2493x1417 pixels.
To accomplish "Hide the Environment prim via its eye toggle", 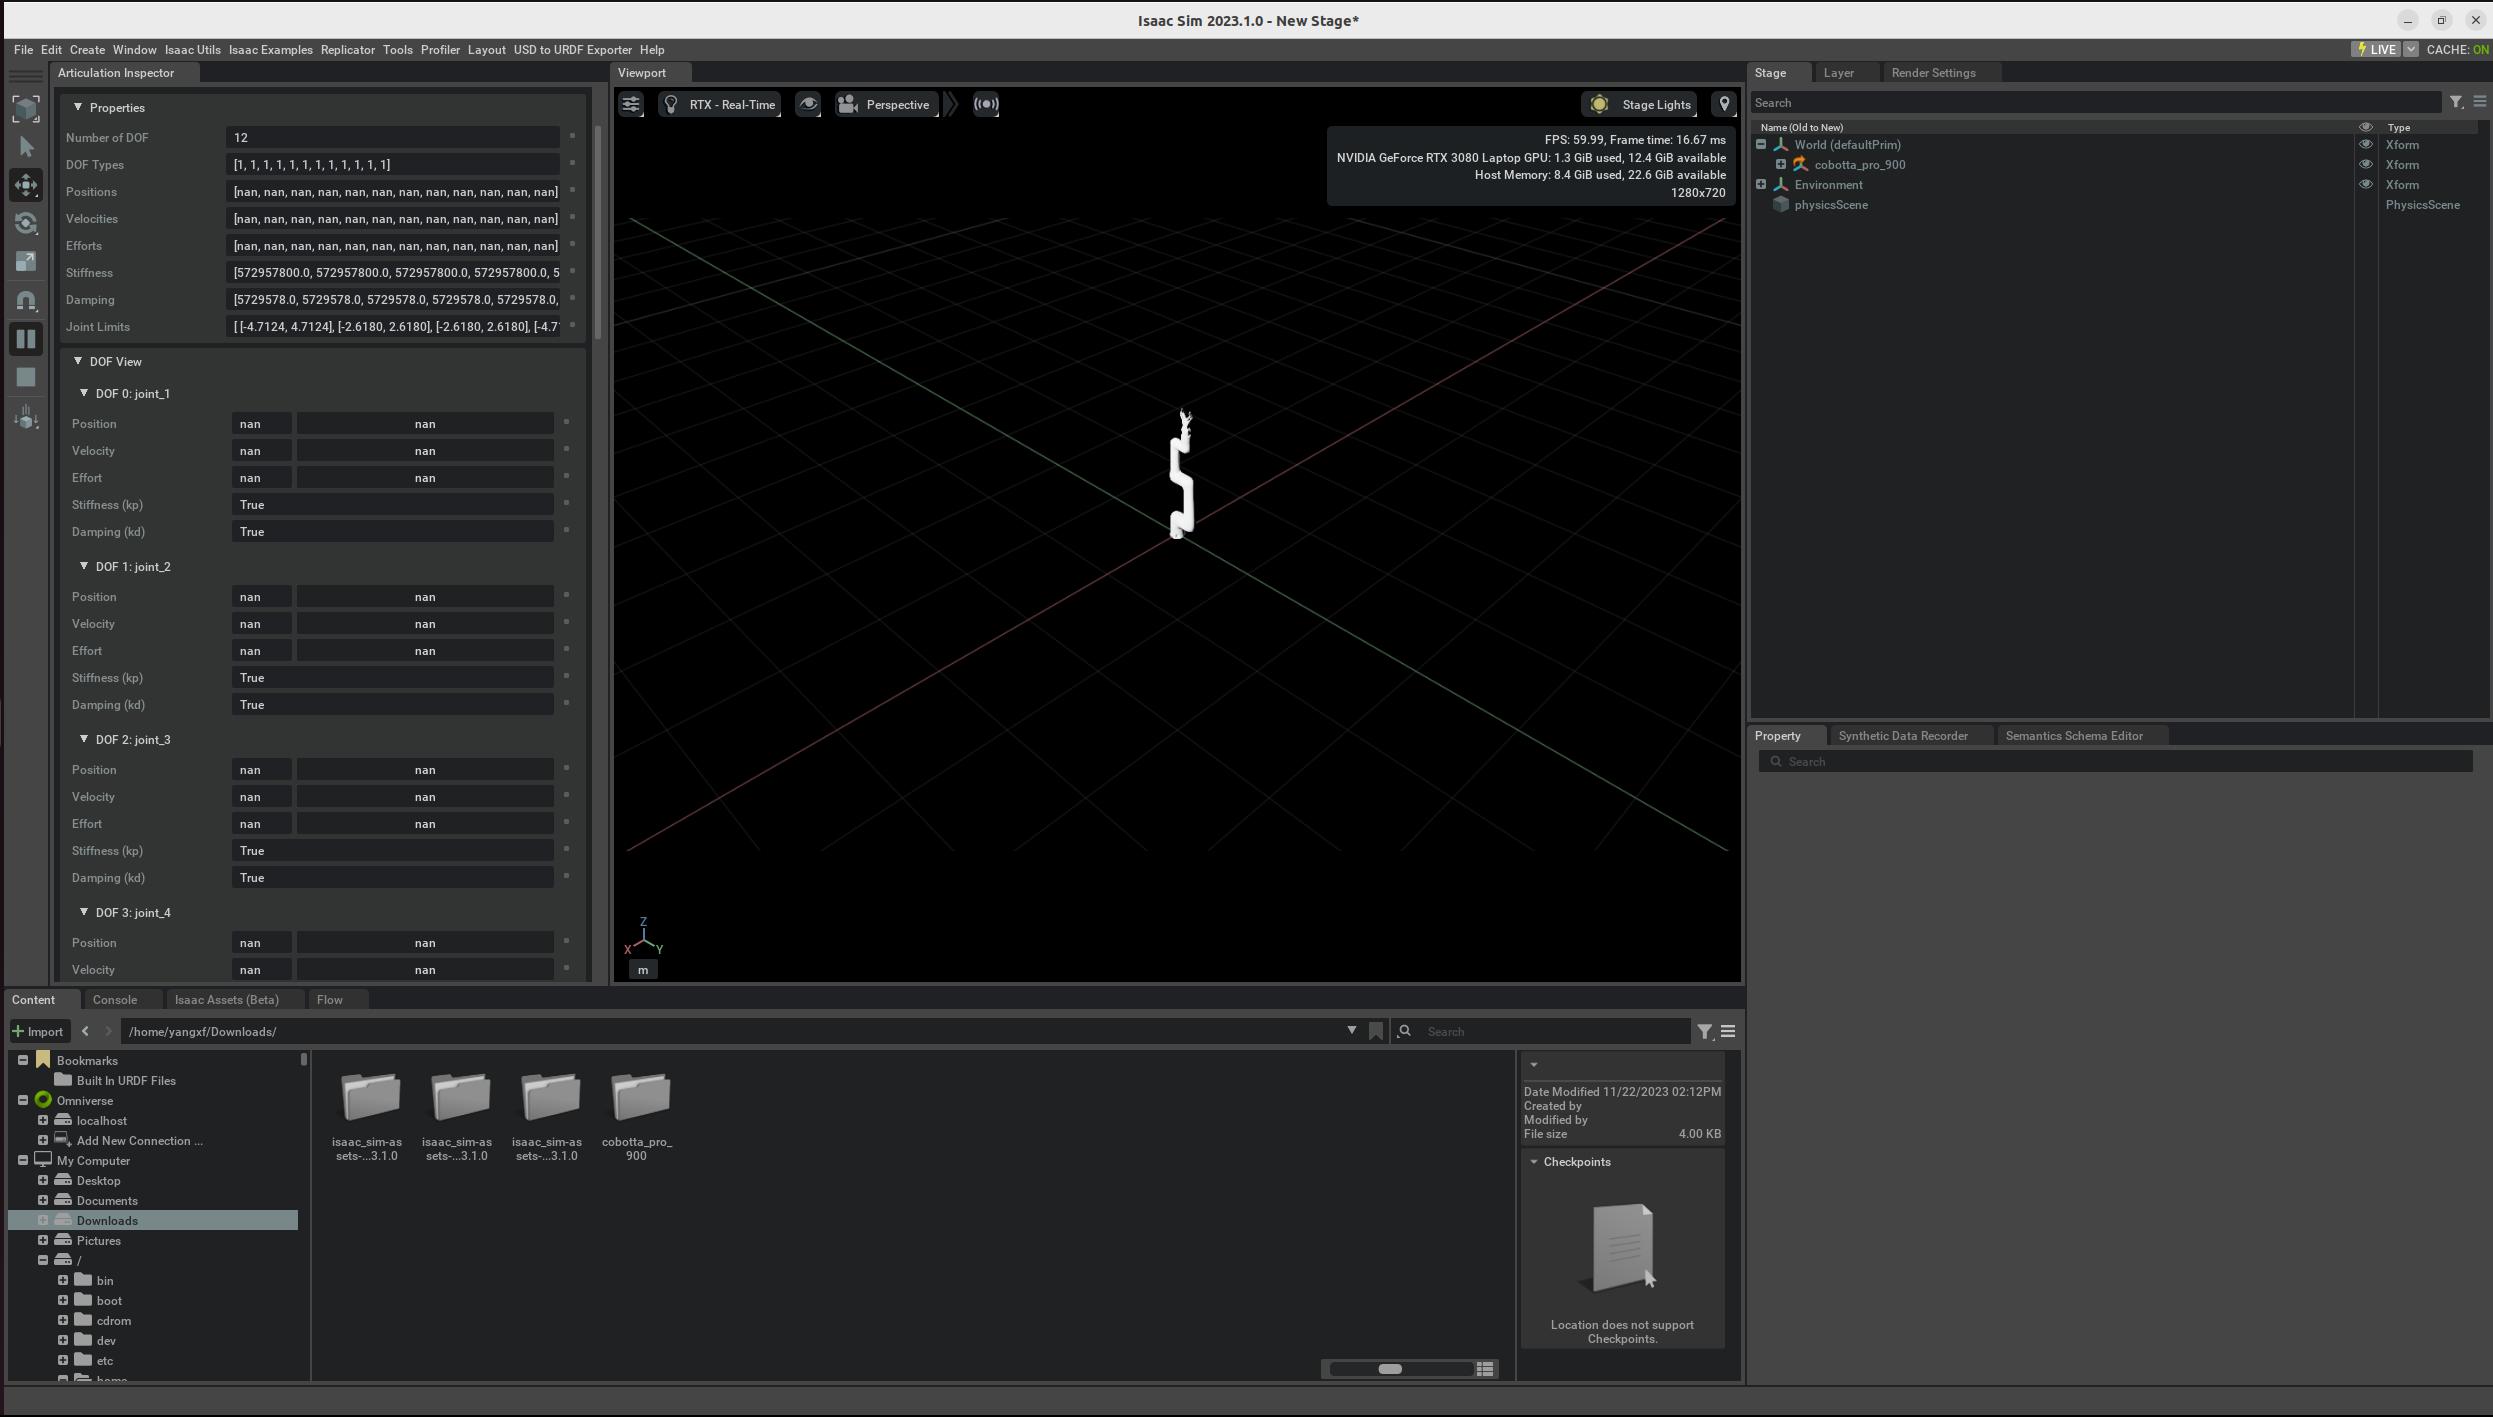I will tap(2366, 184).
